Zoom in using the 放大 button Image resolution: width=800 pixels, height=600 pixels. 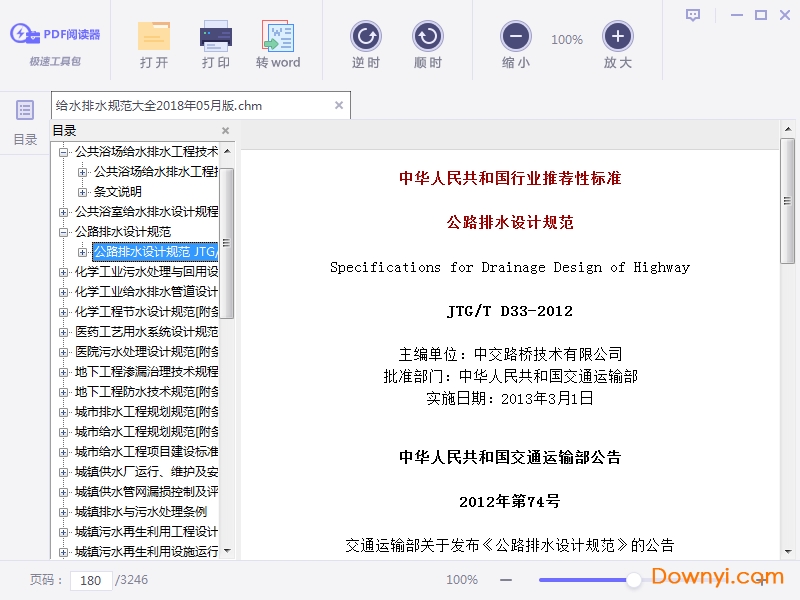[618, 37]
